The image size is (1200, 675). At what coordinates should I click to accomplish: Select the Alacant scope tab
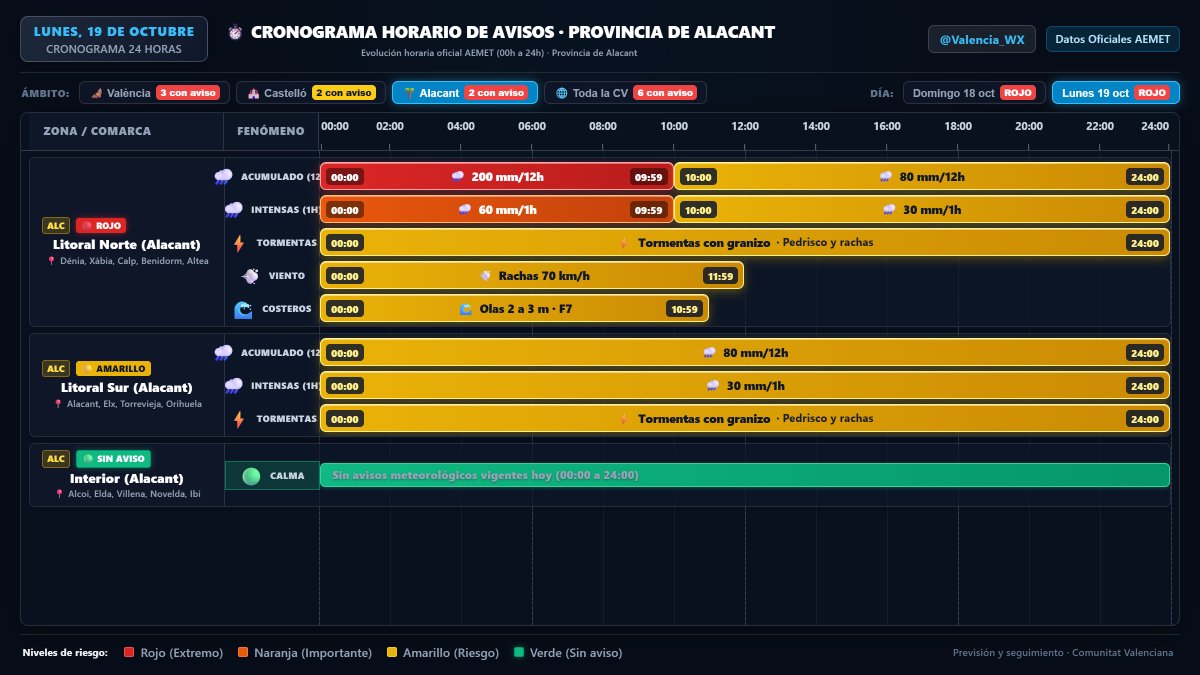tap(465, 93)
